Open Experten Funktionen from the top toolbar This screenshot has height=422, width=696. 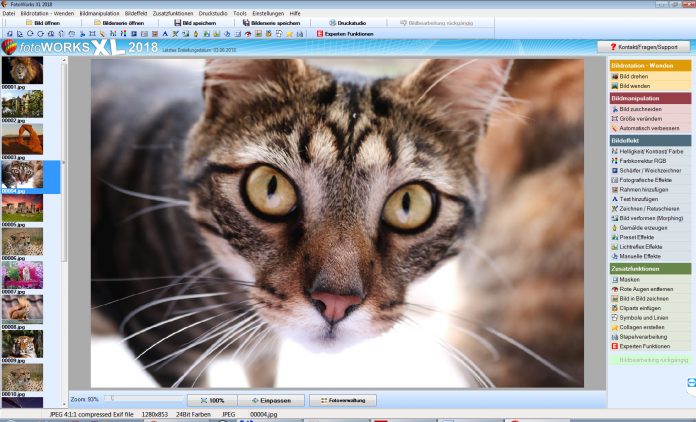[x=345, y=34]
